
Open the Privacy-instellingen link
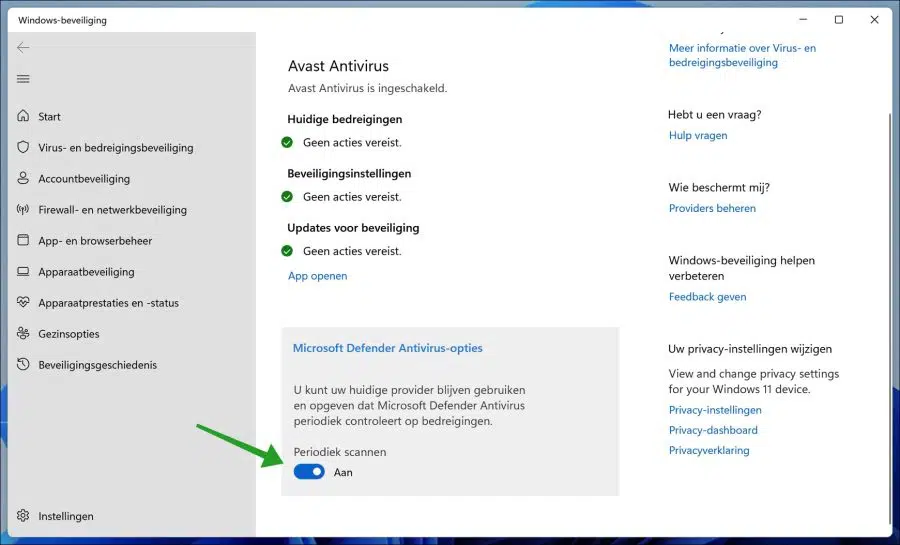(x=715, y=410)
